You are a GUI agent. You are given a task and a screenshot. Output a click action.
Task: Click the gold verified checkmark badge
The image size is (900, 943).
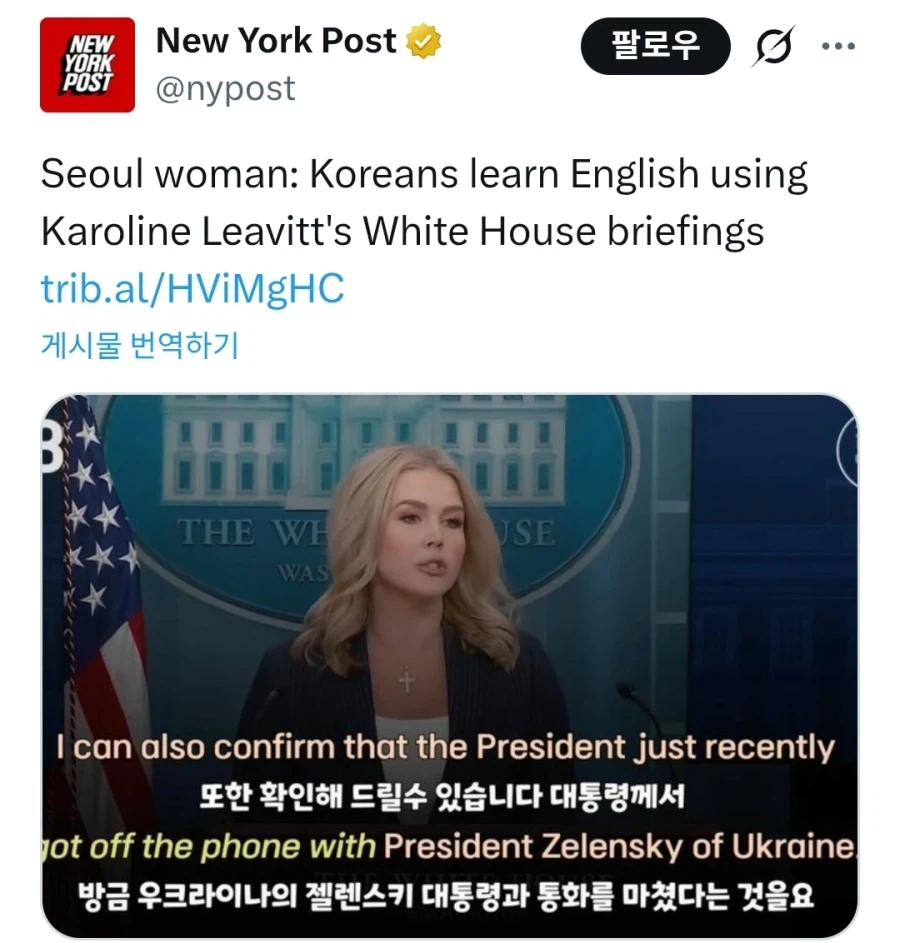coord(424,41)
